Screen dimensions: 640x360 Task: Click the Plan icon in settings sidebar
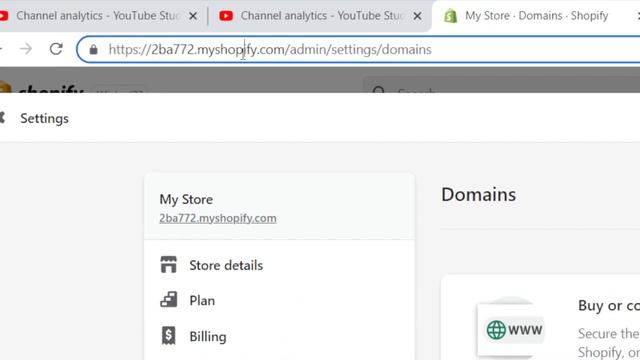point(169,300)
